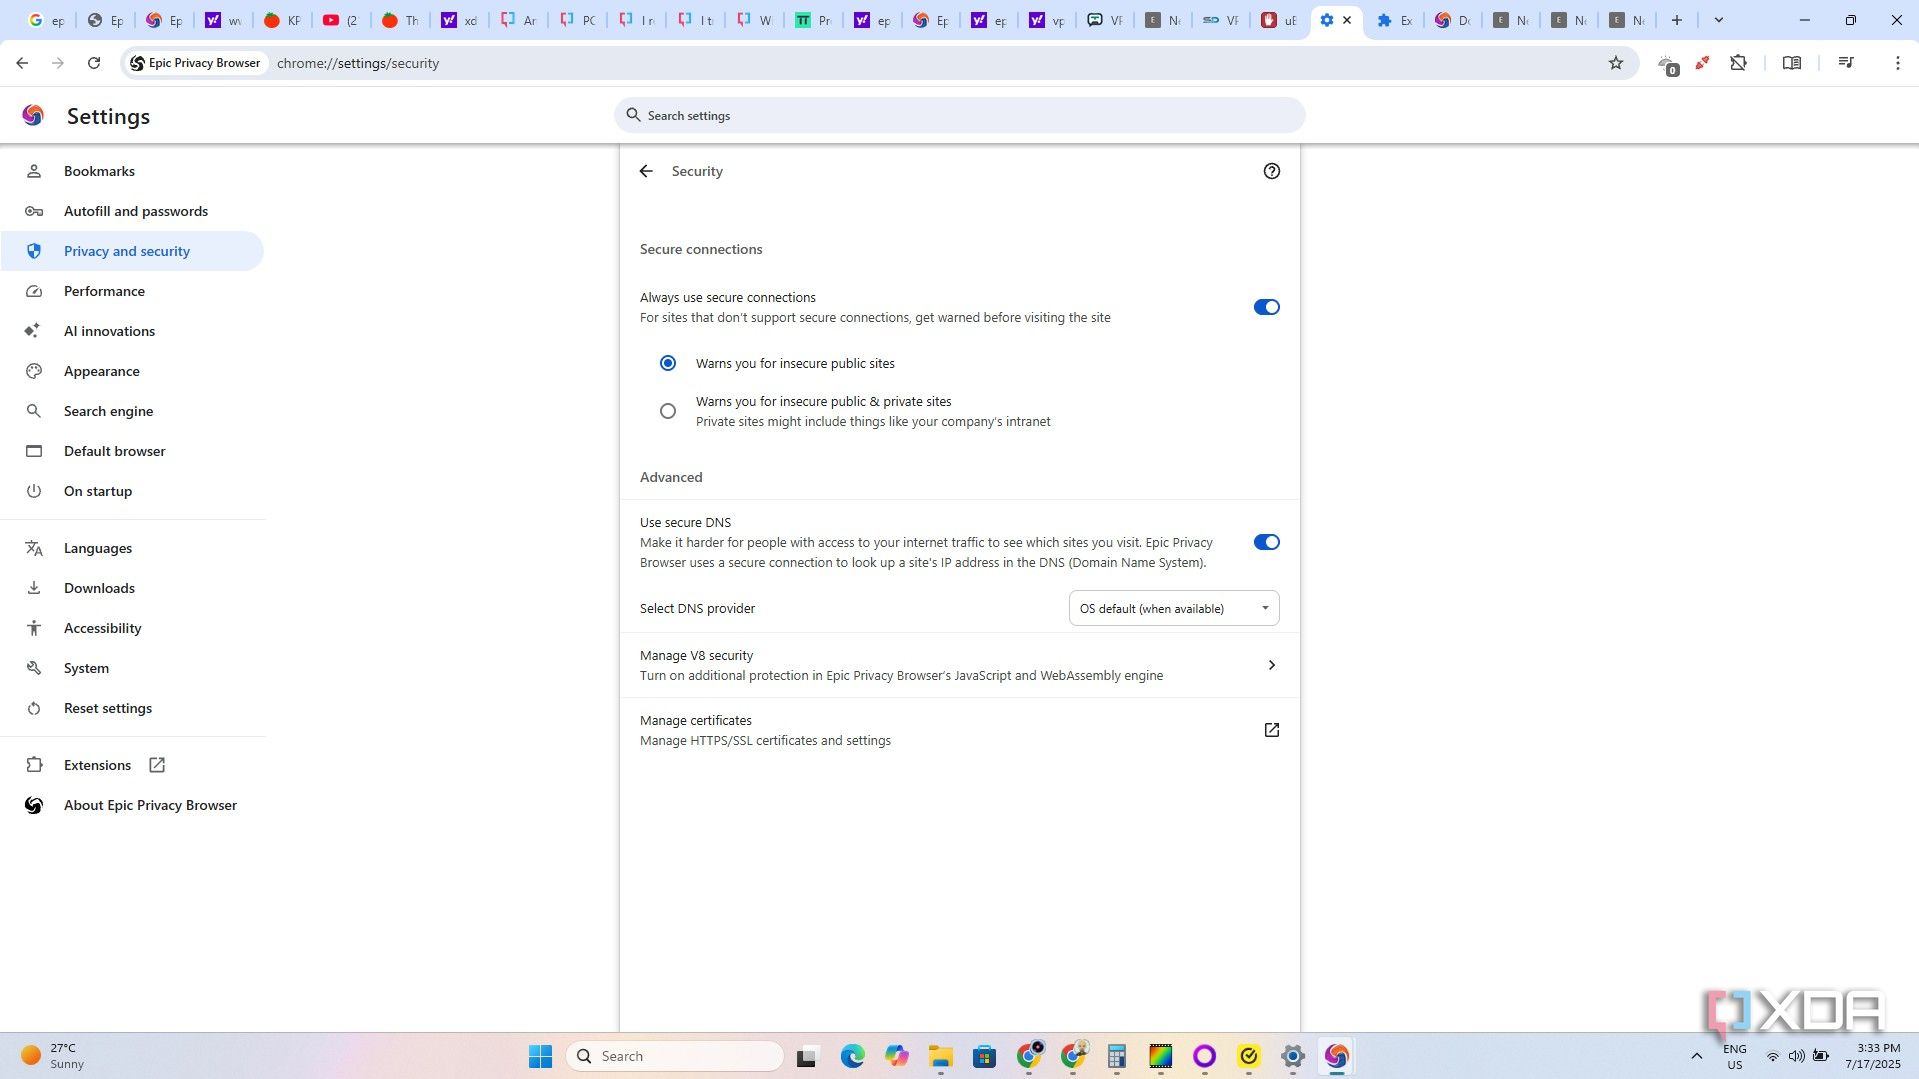Open the Select DNS provider dropdown
The height and width of the screenshot is (1079, 1919).
[x=1174, y=608]
